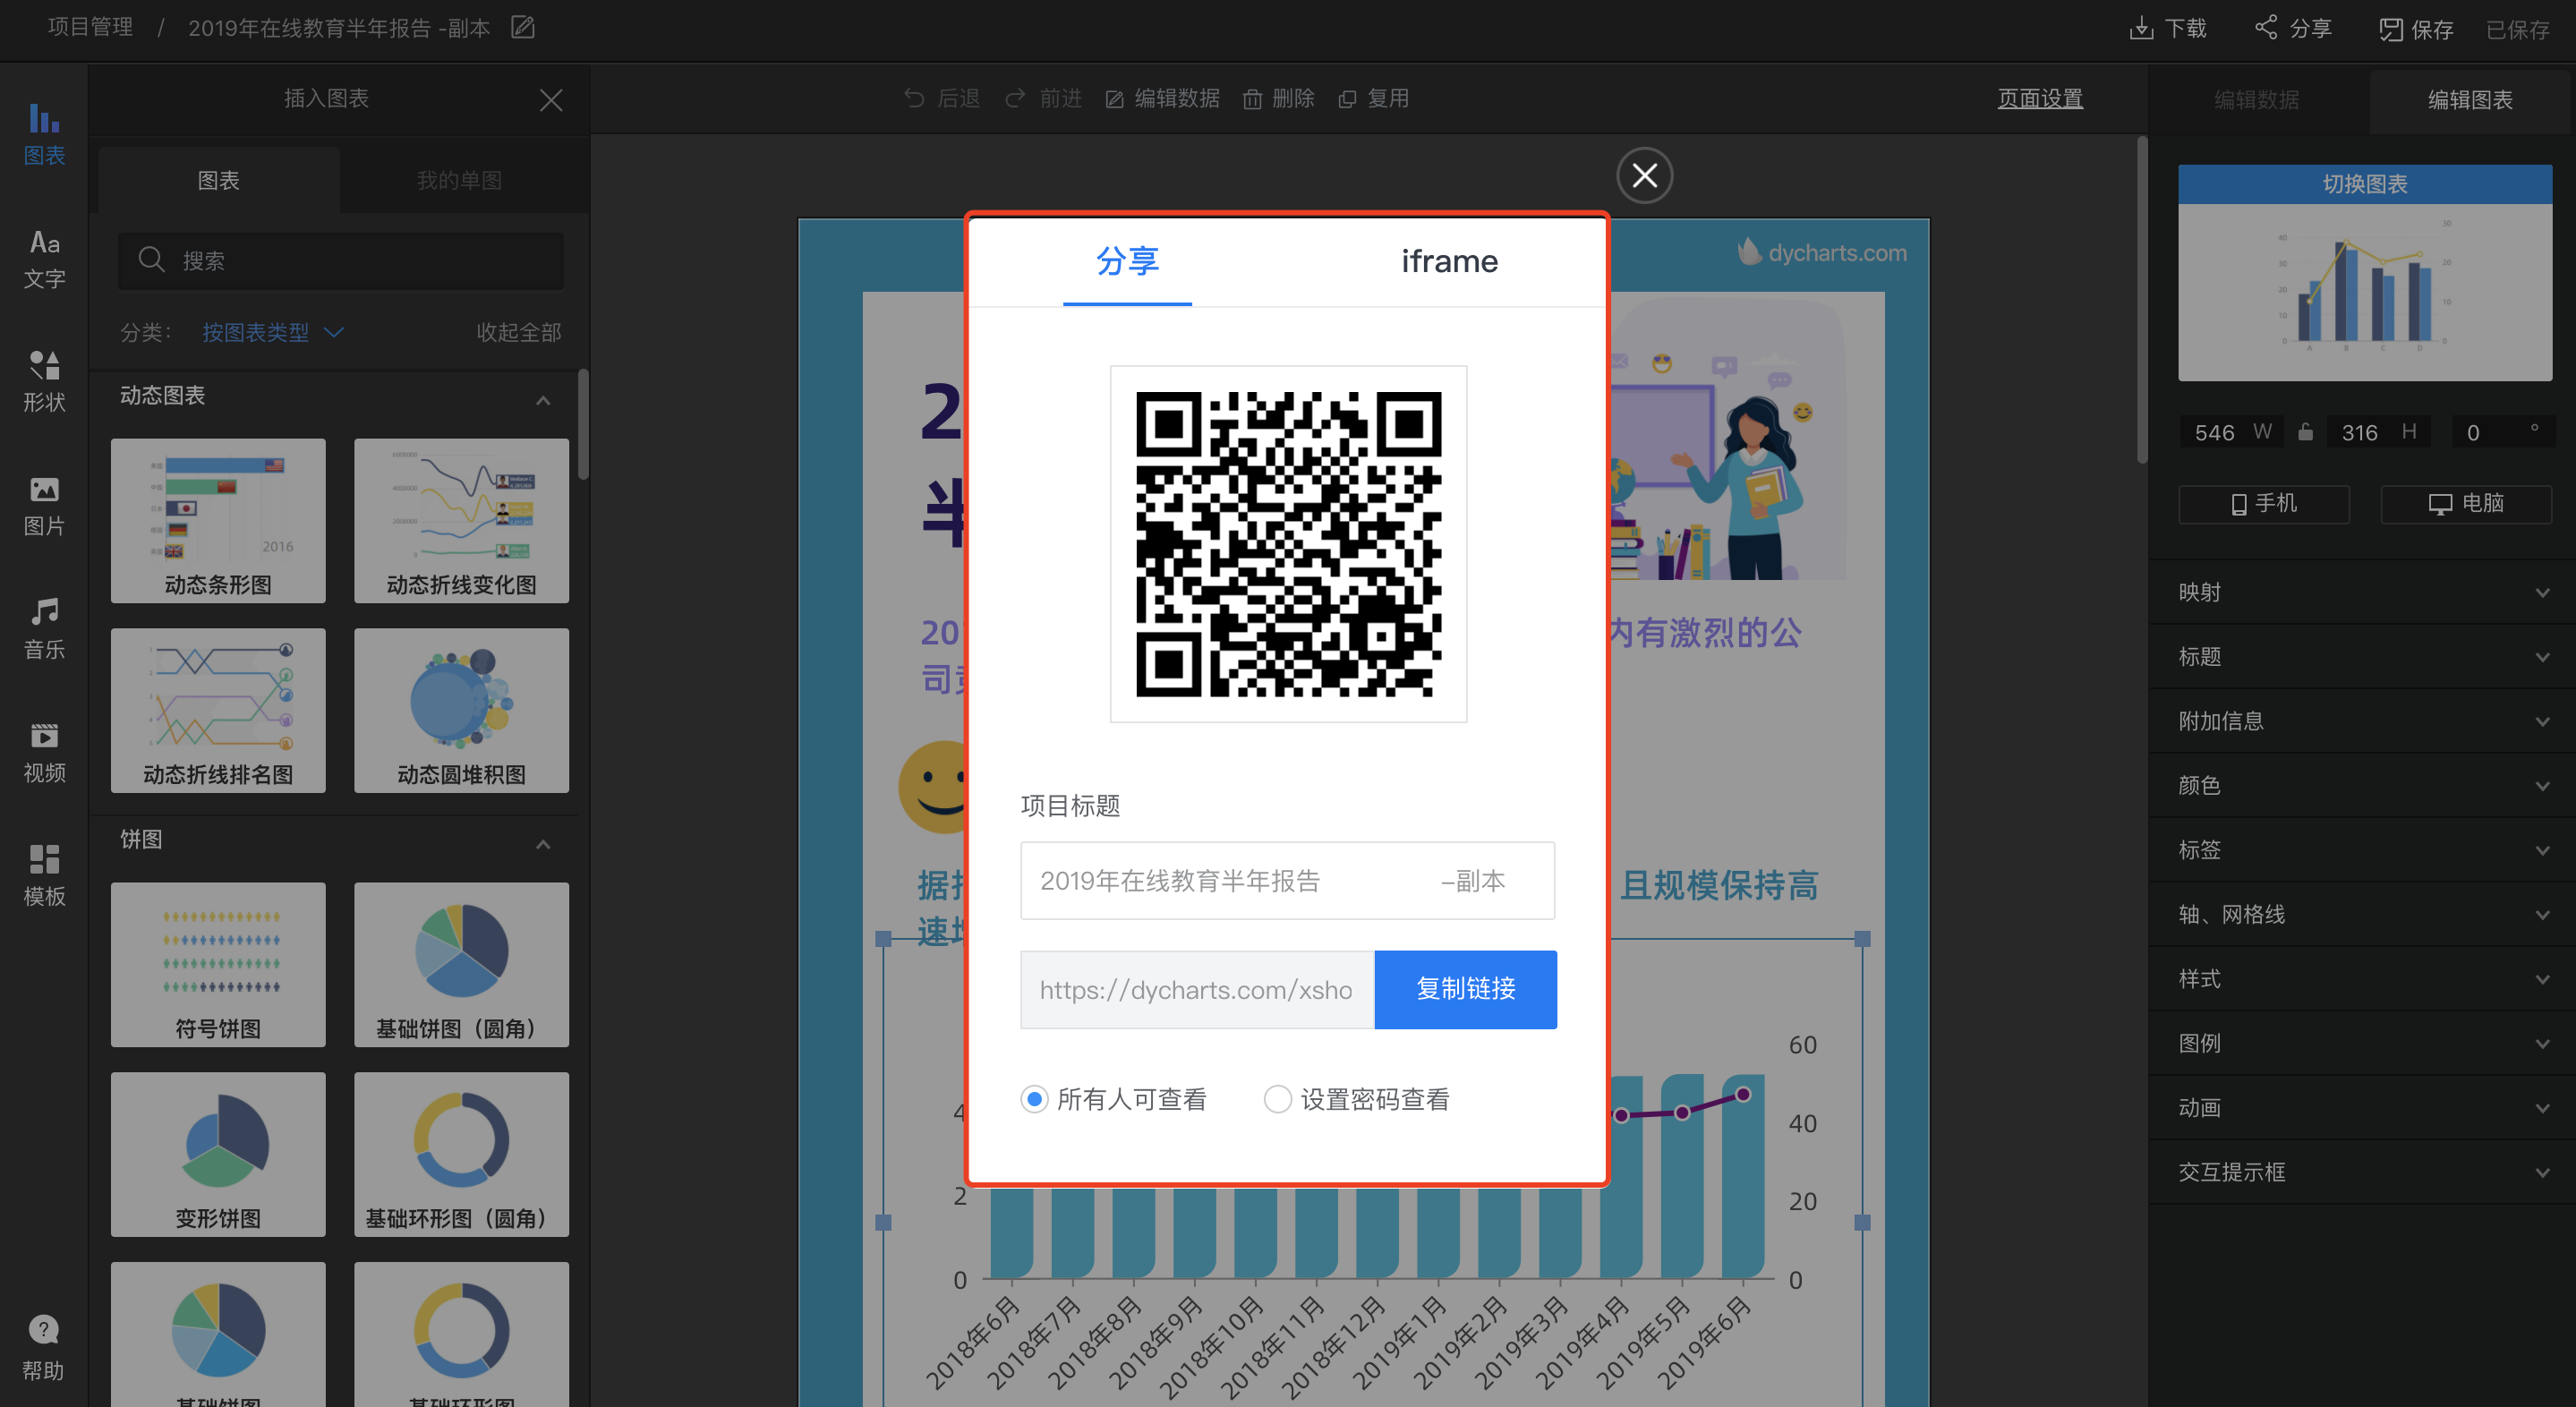Click 后退 undo in toolbar
The height and width of the screenshot is (1407, 2576).
point(942,98)
